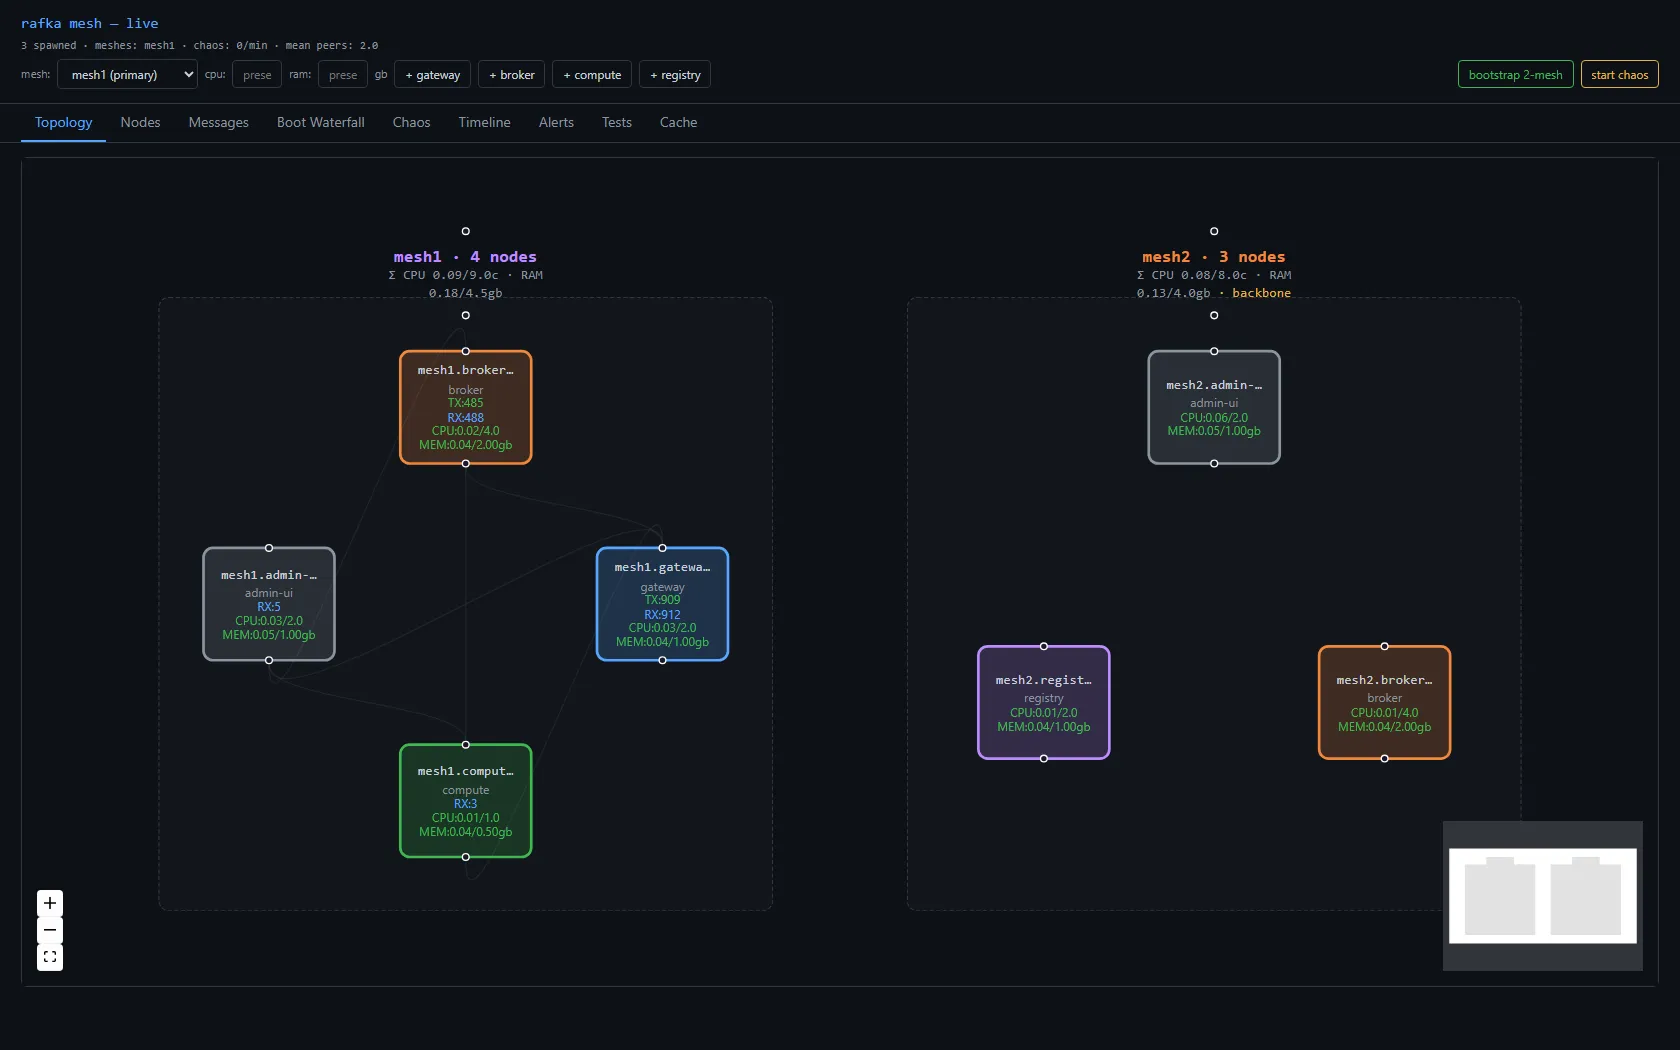1680x1050 pixels.
Task: Click the rafka mesh — live title
Action: tap(89, 23)
